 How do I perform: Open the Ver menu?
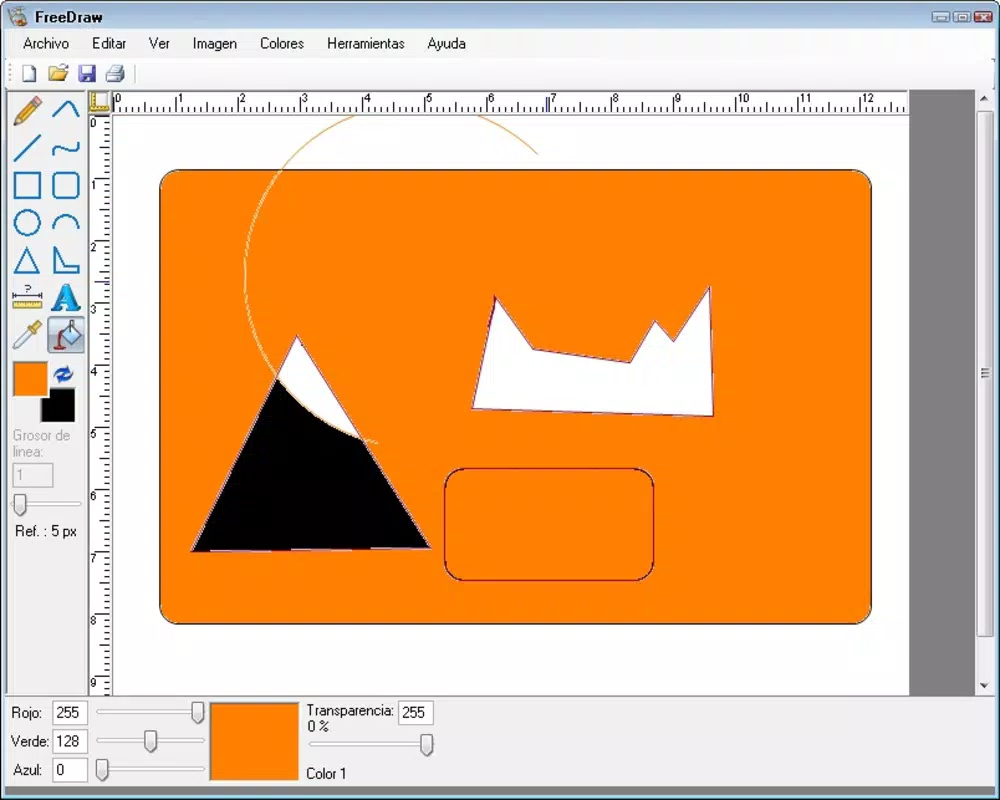pyautogui.click(x=159, y=43)
